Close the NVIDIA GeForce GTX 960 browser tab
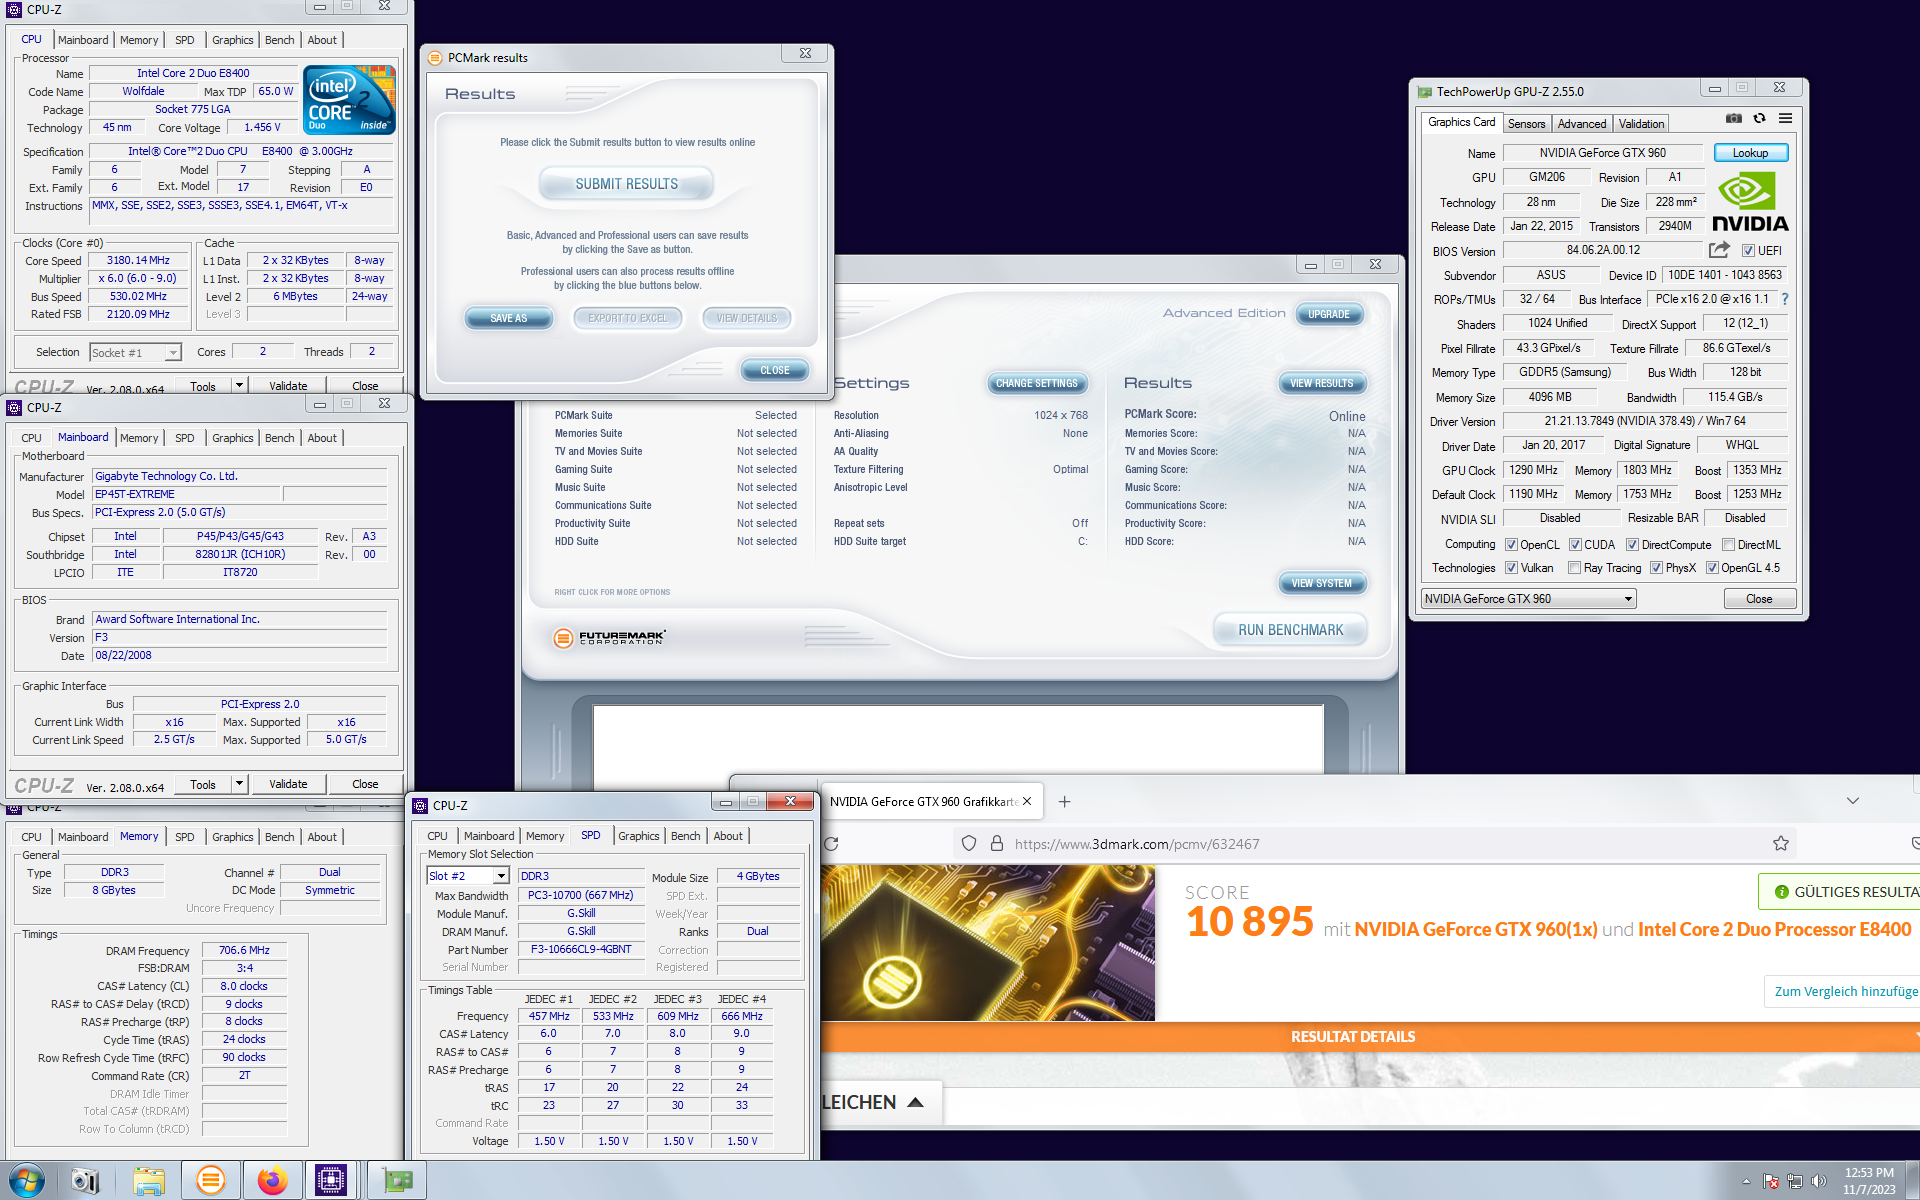The width and height of the screenshot is (1920, 1200). coord(1027,801)
